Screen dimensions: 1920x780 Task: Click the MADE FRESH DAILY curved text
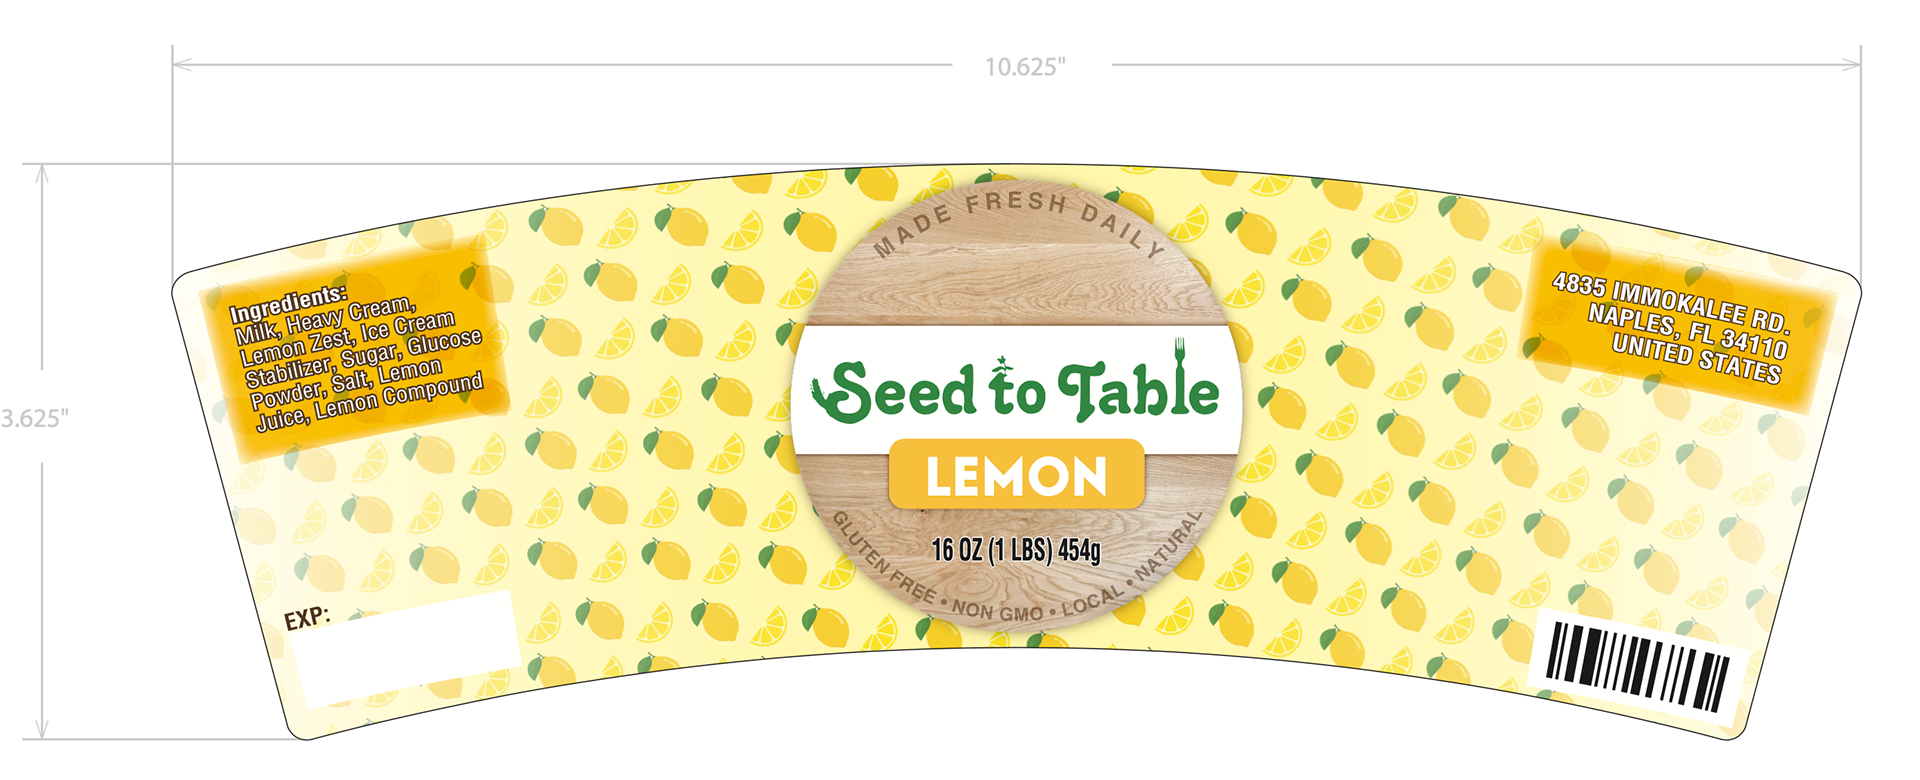[x=1018, y=221]
